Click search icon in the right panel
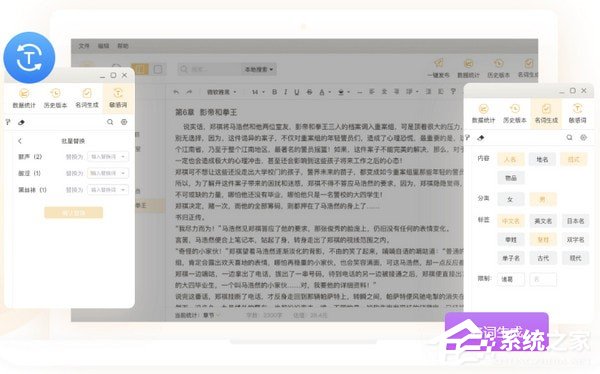Screen dimensions: 600x374 point(569,137)
